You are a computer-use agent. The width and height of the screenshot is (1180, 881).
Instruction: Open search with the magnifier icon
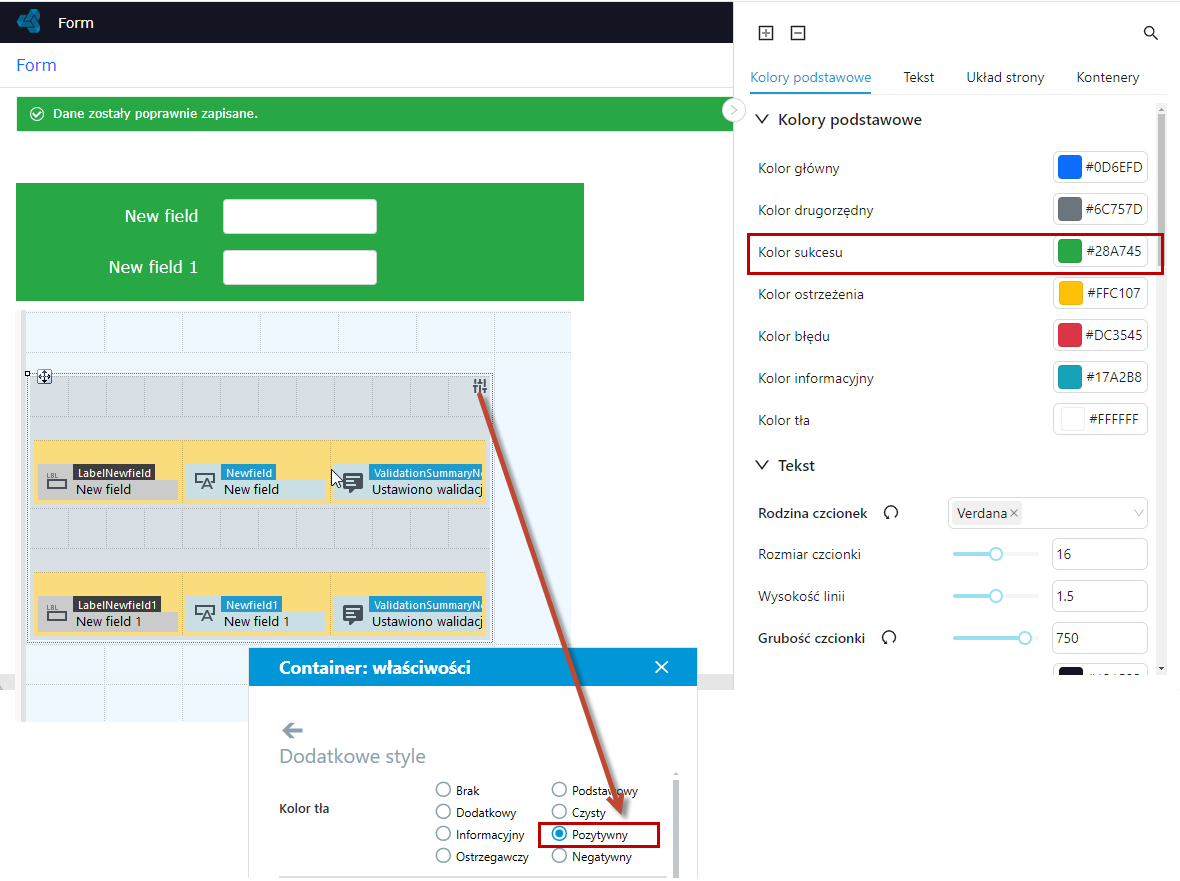(1150, 33)
